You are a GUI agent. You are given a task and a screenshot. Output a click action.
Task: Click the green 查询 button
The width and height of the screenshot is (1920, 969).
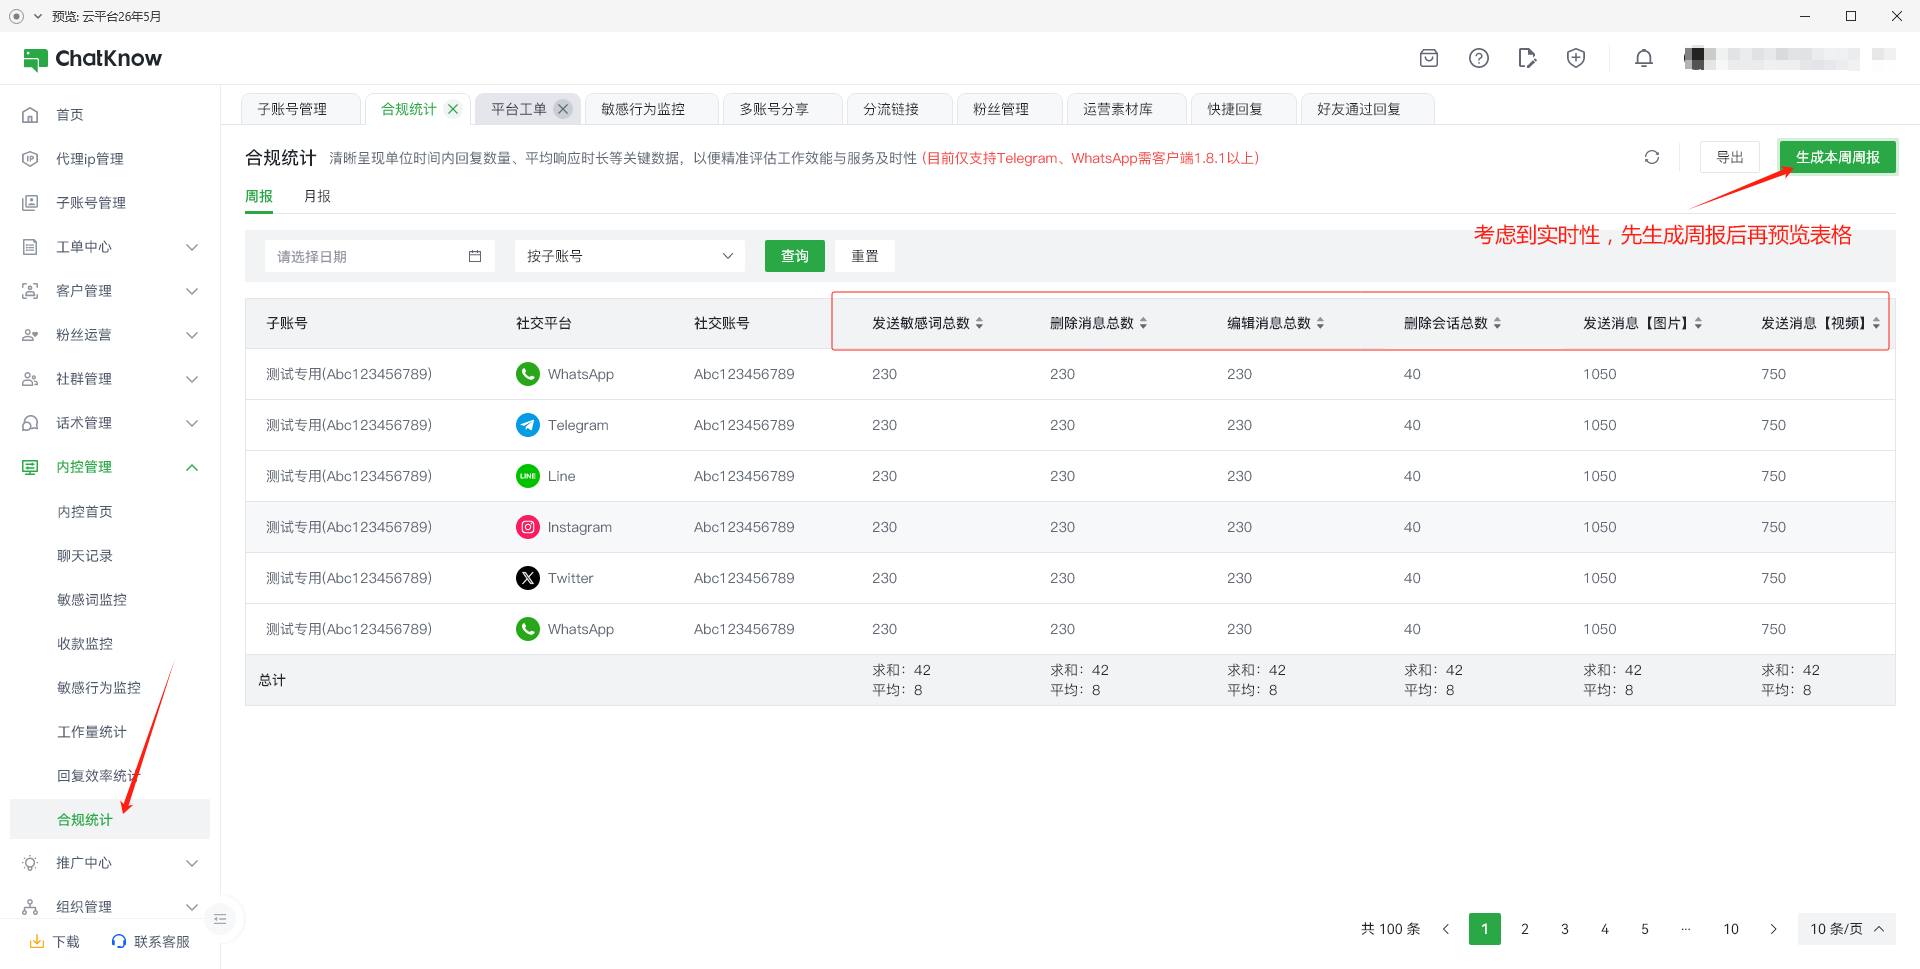tap(794, 256)
